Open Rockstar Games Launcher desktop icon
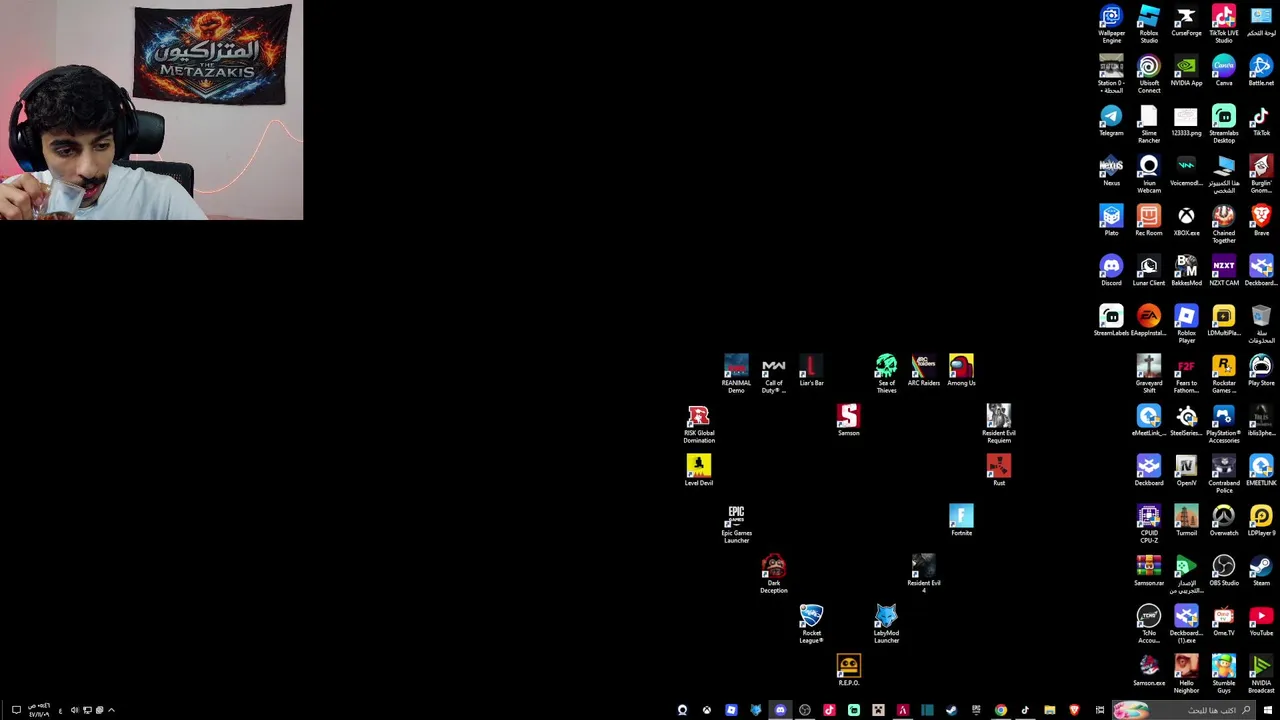This screenshot has width=1280, height=720. pyautogui.click(x=1224, y=374)
